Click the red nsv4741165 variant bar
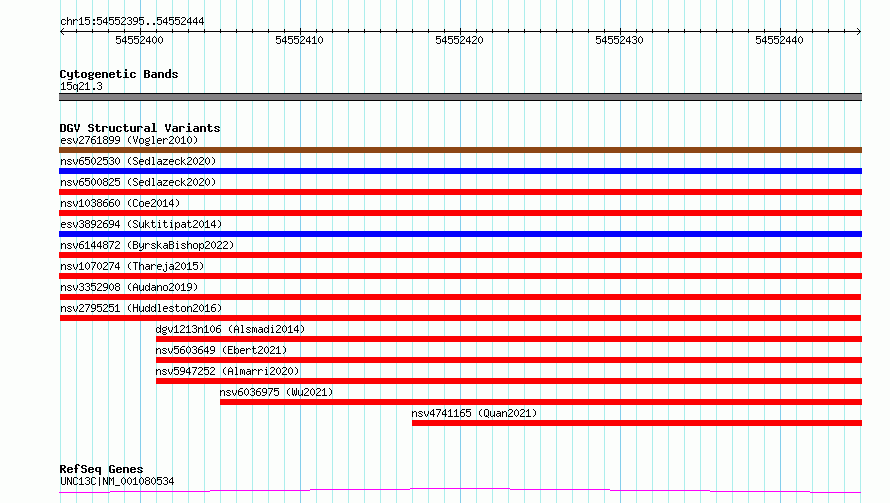This screenshot has width=890, height=503. tap(637, 423)
